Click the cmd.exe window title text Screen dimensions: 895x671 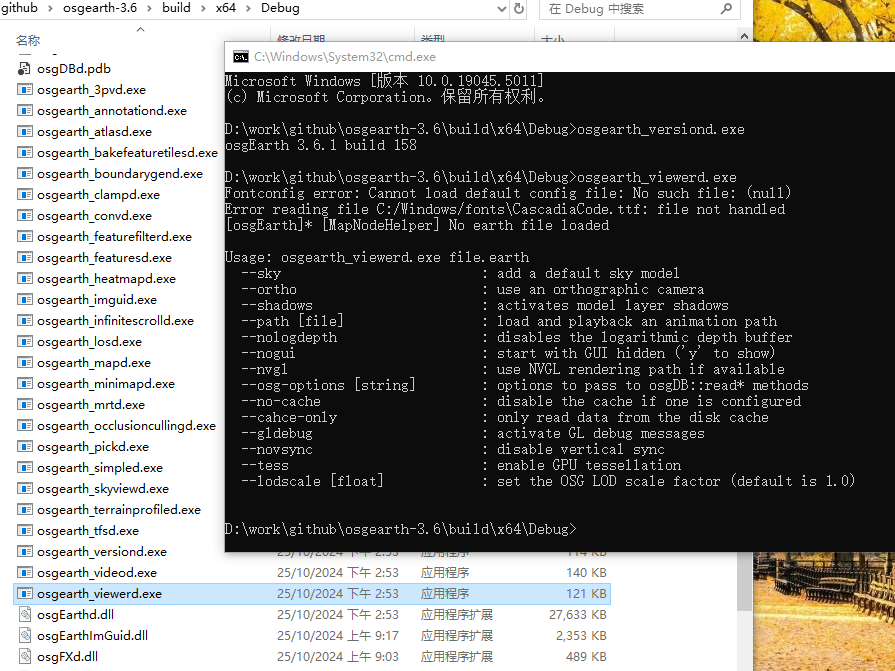pos(345,56)
